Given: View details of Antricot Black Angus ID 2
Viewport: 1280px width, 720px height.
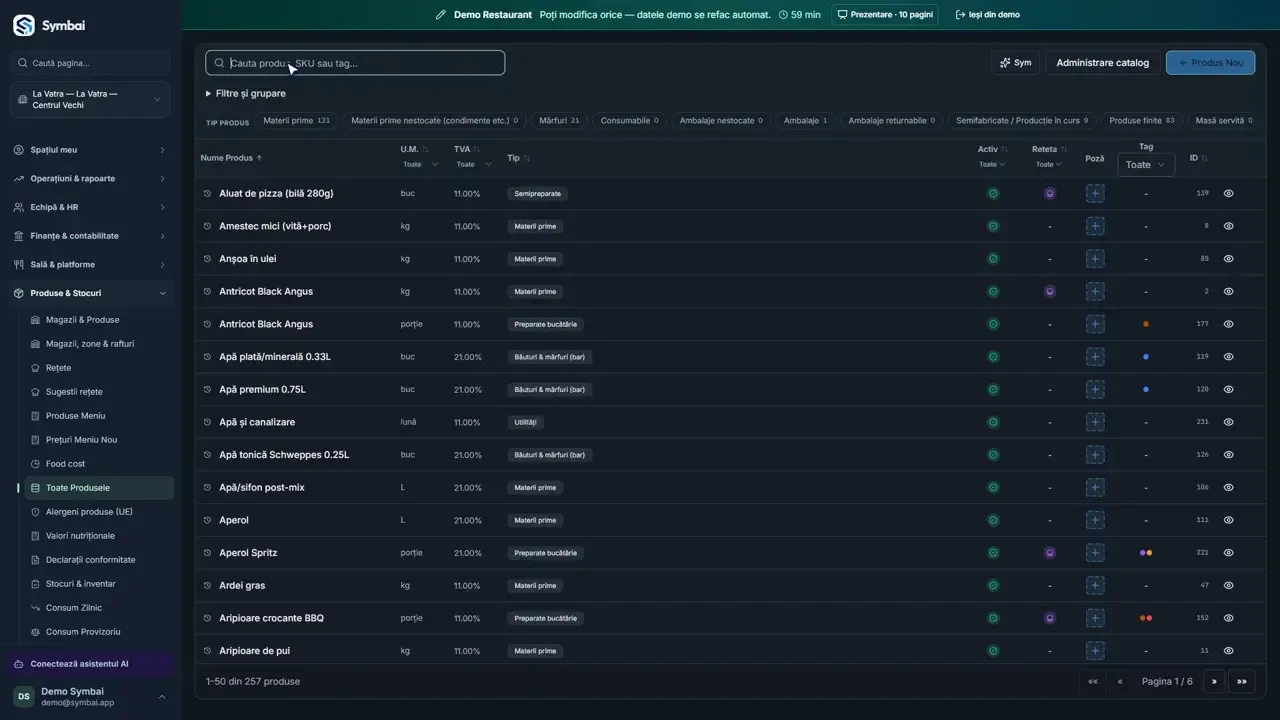Looking at the screenshot, I should [x=1229, y=292].
